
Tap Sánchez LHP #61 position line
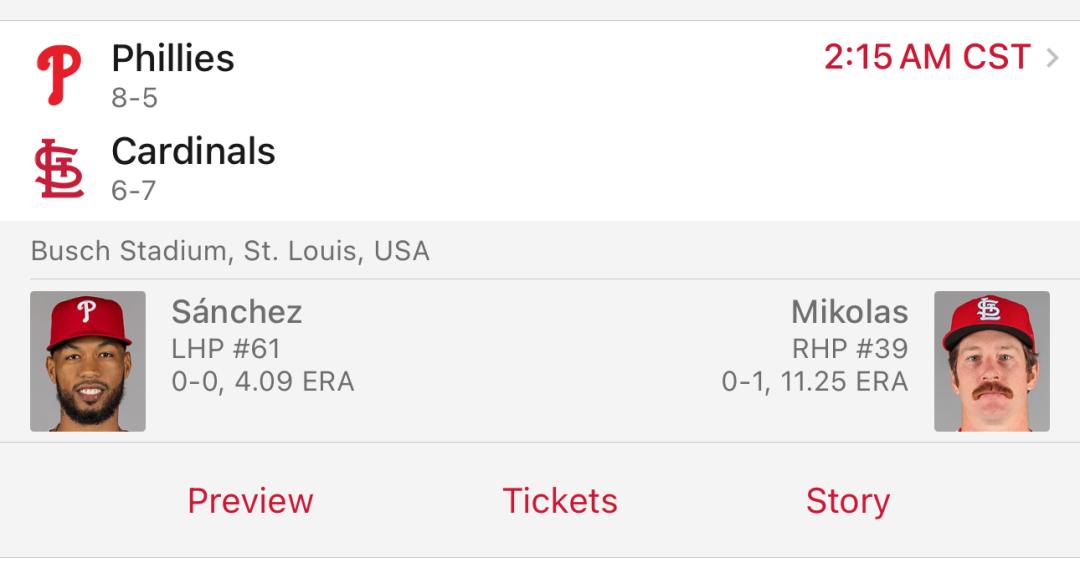pos(226,349)
